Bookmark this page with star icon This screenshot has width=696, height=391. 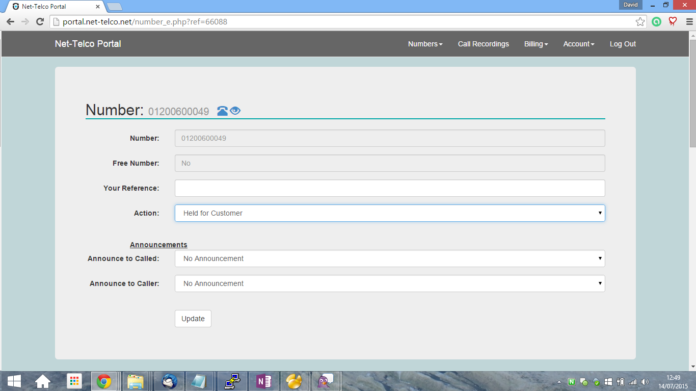pyautogui.click(x=640, y=22)
